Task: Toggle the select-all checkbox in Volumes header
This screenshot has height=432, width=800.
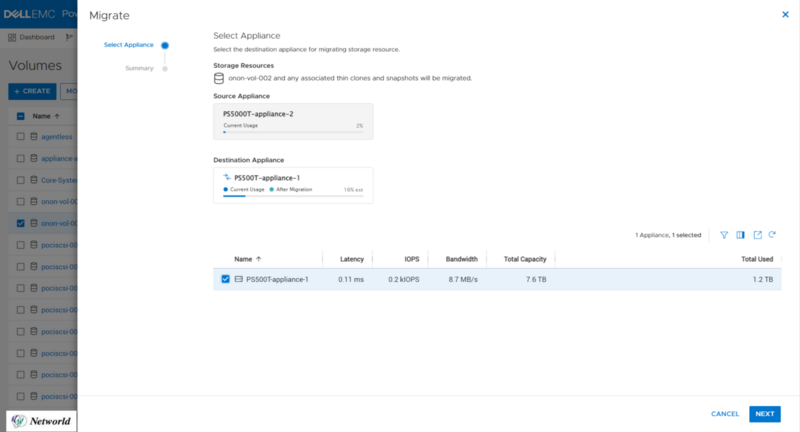Action: click(20, 116)
